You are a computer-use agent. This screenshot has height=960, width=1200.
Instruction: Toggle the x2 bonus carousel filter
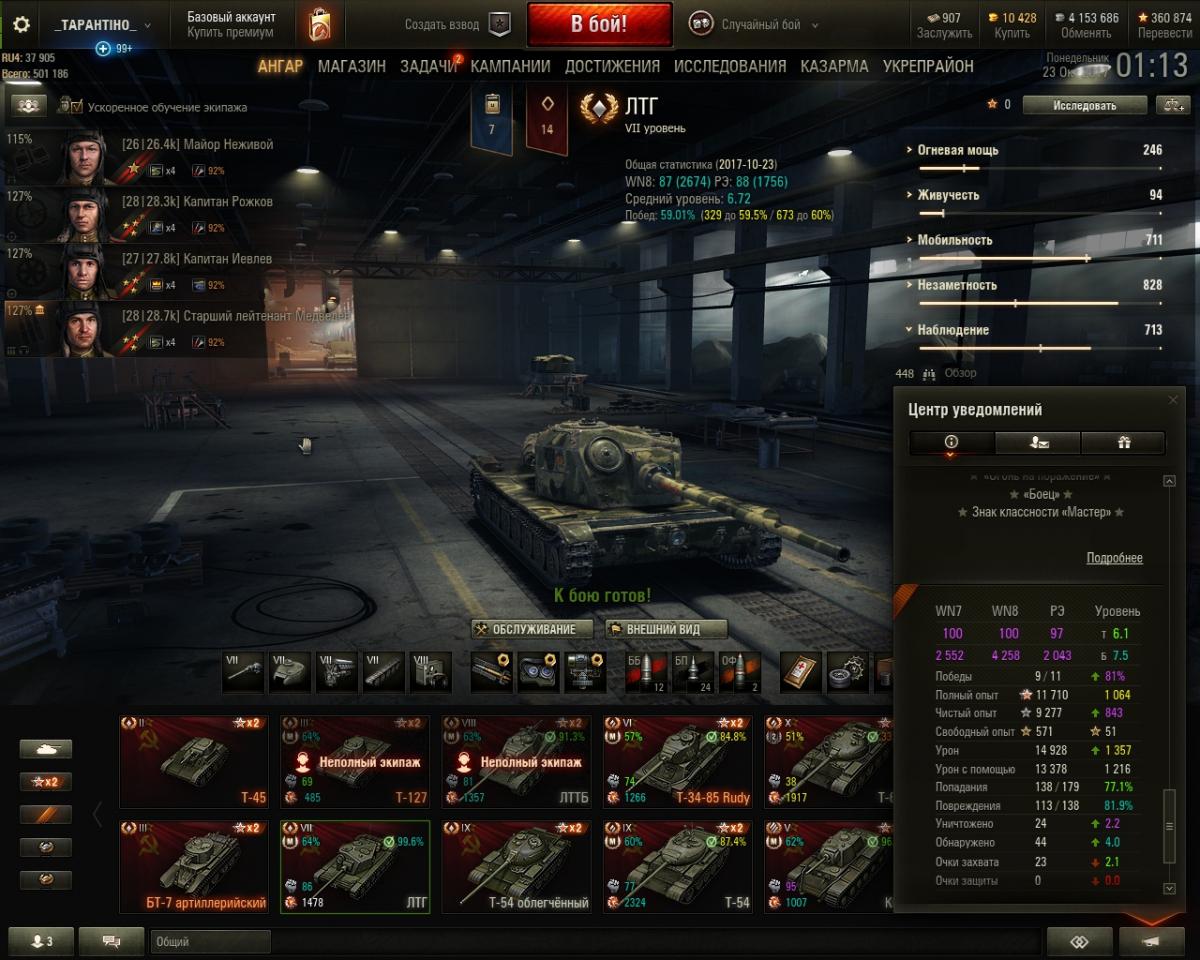[46, 782]
